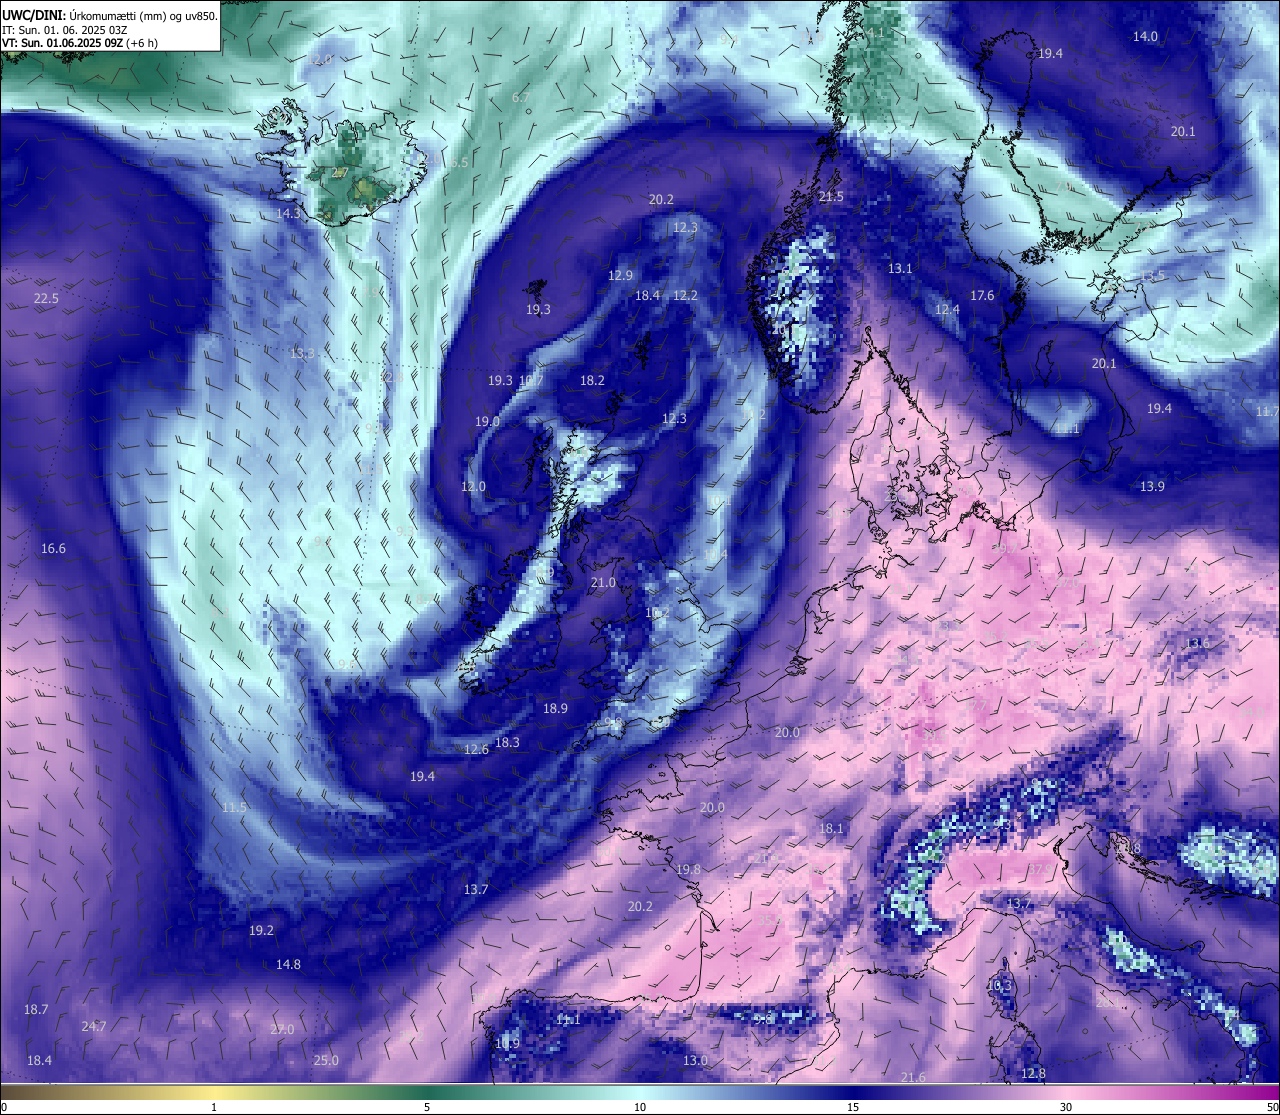The image size is (1280, 1115).
Task: Click the map value 18.2
Action: pos(592,381)
